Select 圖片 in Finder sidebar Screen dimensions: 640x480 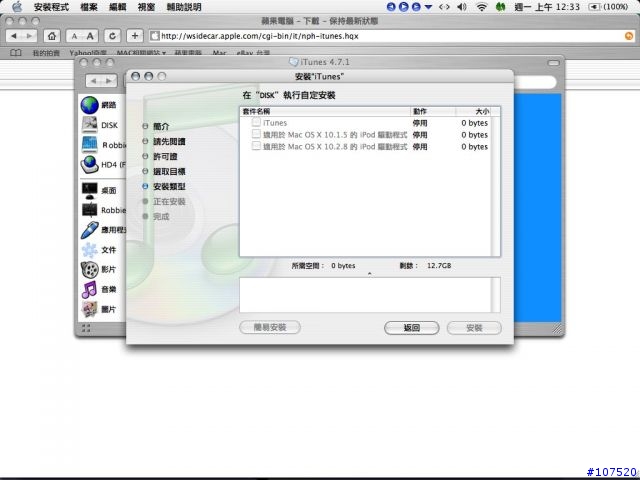[99, 309]
